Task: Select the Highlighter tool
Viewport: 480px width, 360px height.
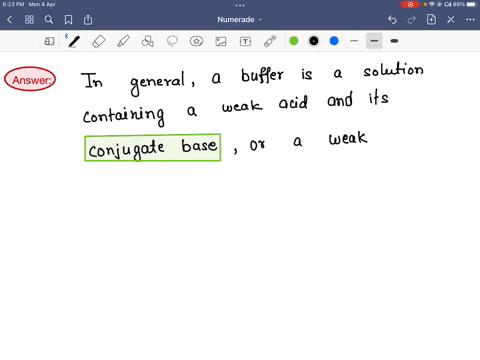Action: coord(123,41)
